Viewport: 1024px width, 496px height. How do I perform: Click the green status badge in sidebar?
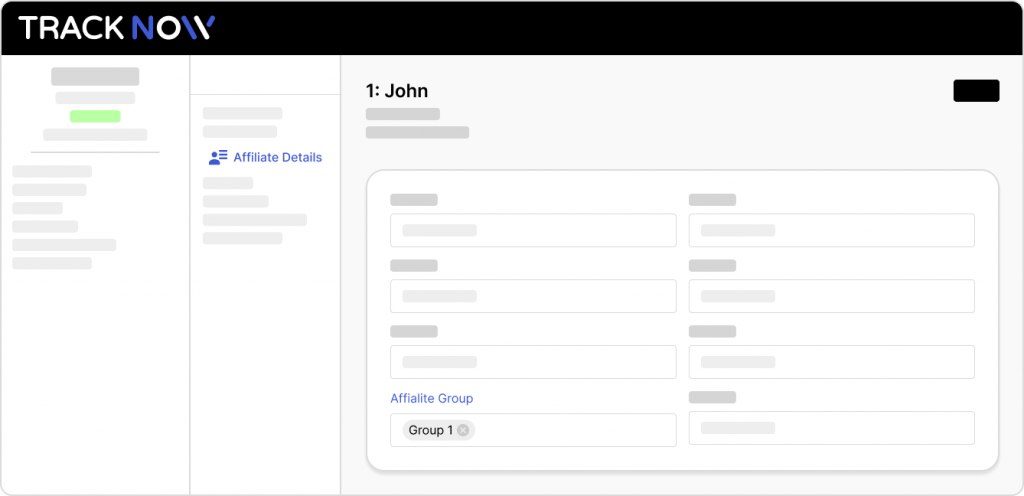point(95,116)
